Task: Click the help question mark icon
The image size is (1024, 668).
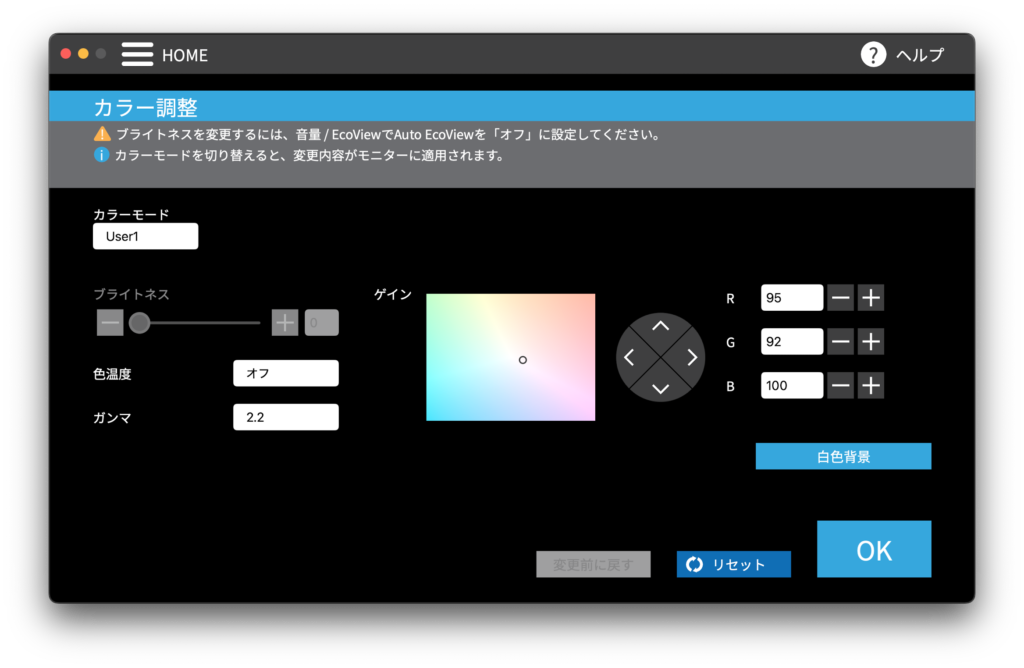Action: [873, 54]
